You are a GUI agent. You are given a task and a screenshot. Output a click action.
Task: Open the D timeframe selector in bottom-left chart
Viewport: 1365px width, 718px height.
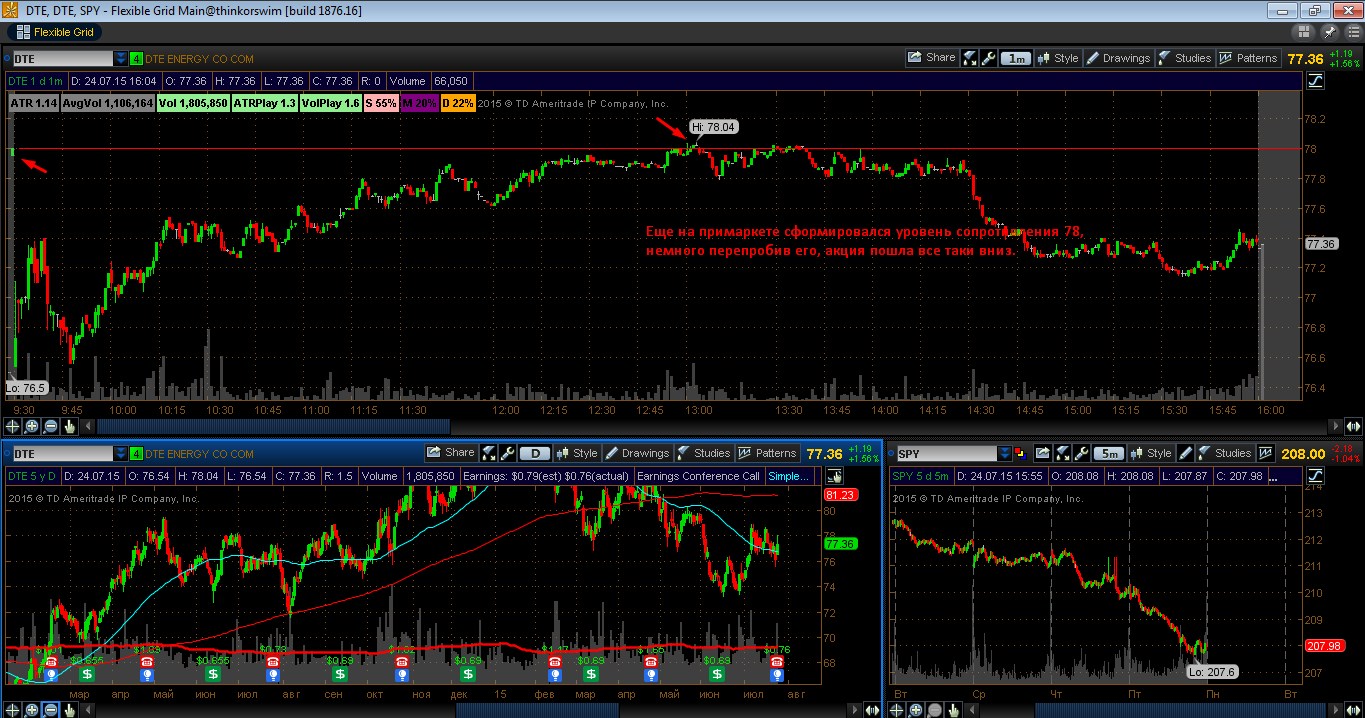tap(536, 453)
